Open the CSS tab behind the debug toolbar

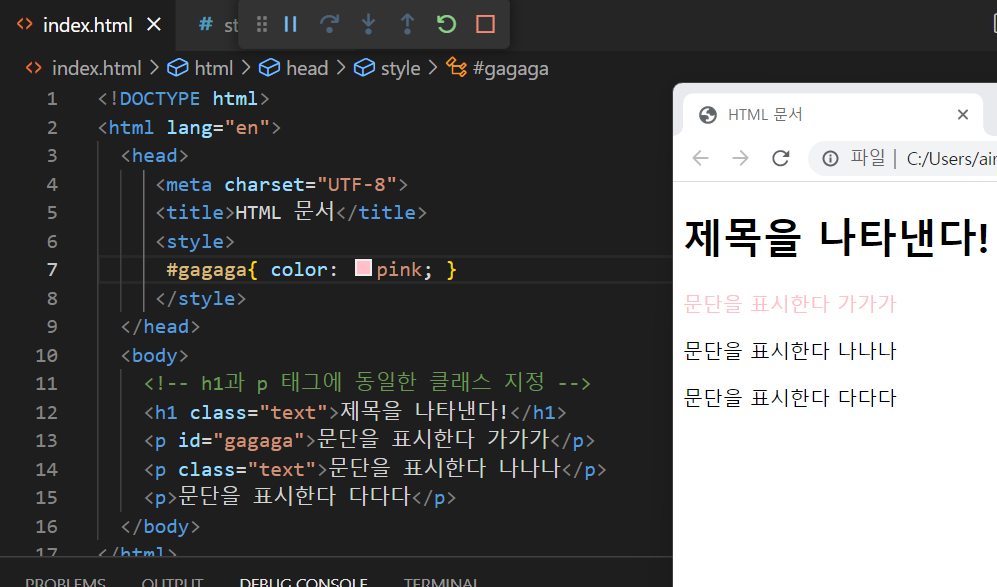[216, 25]
